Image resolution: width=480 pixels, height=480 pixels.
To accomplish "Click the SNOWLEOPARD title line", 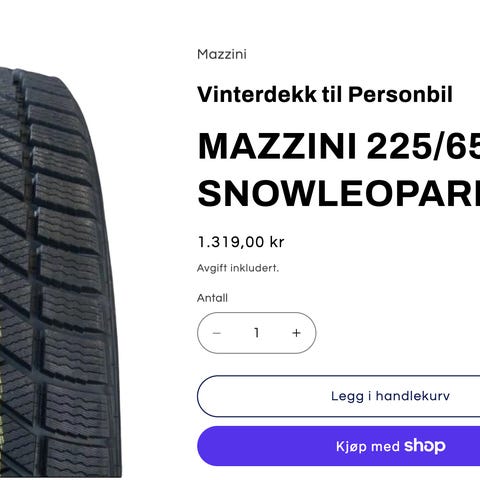I will [x=339, y=194].
